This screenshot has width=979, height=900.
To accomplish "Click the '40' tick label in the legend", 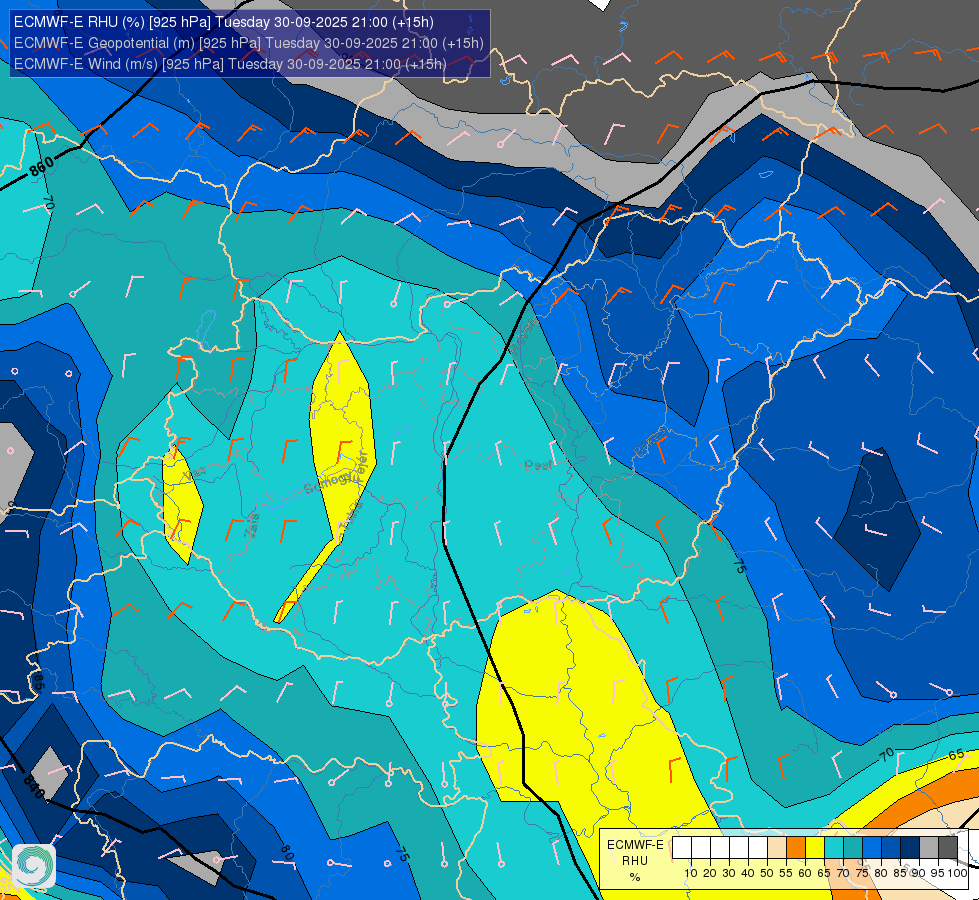I will click(748, 873).
